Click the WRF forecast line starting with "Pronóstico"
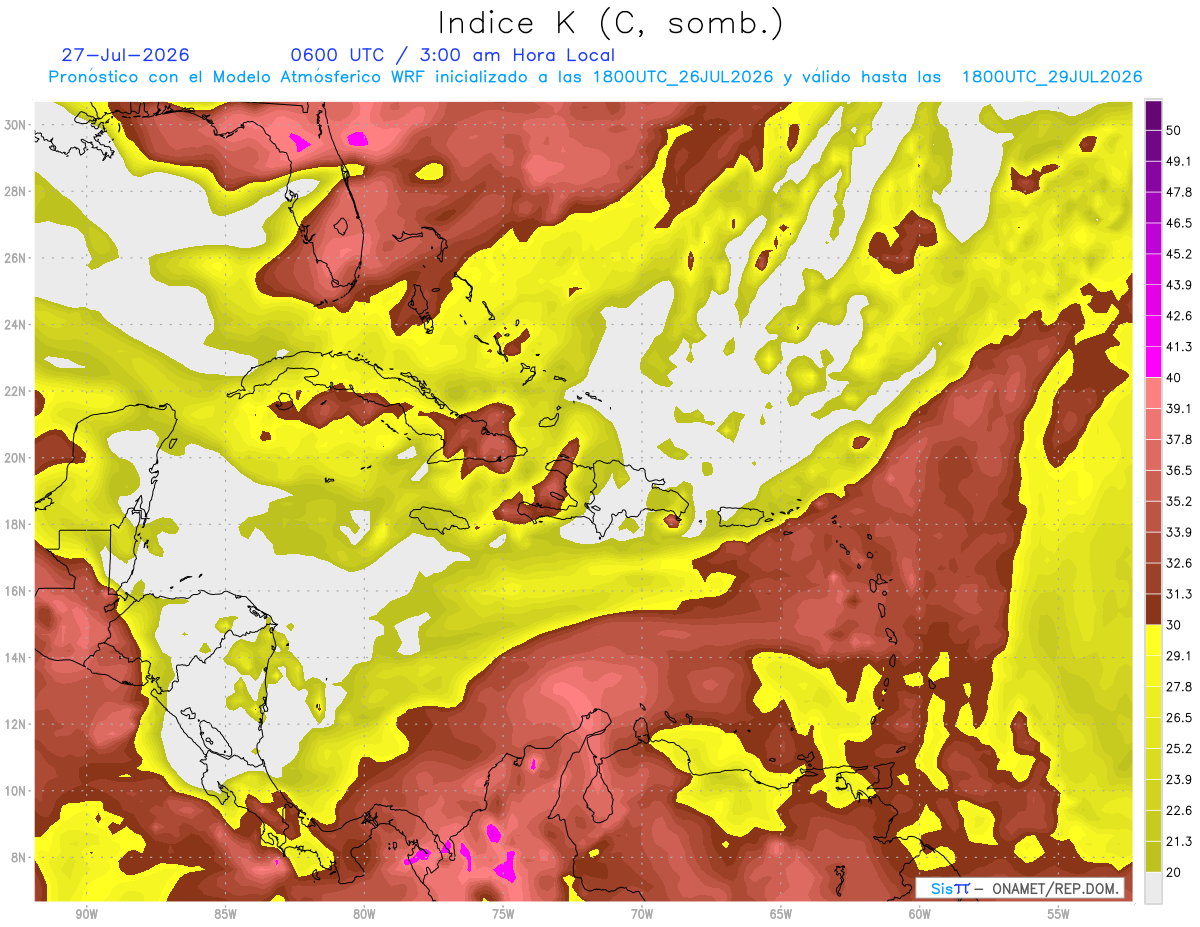Image resolution: width=1200 pixels, height=927 pixels. [x=596, y=77]
